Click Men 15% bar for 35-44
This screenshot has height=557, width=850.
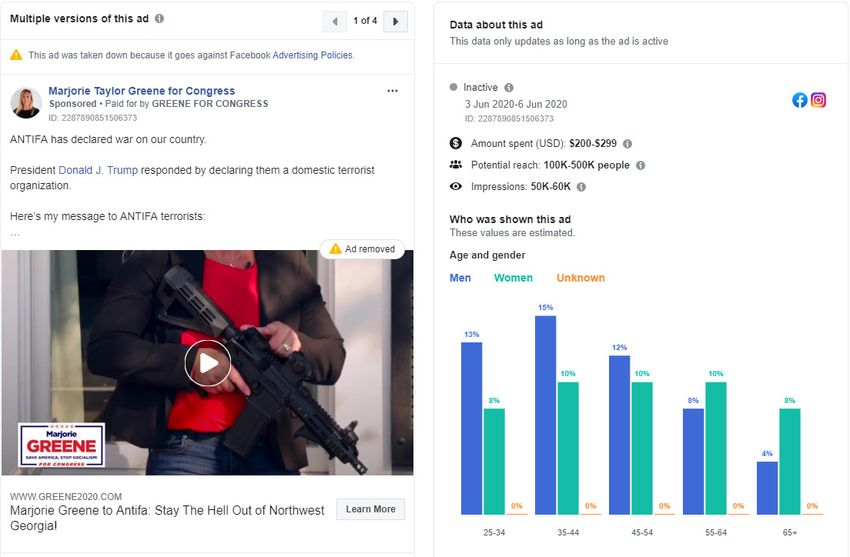[x=545, y=415]
